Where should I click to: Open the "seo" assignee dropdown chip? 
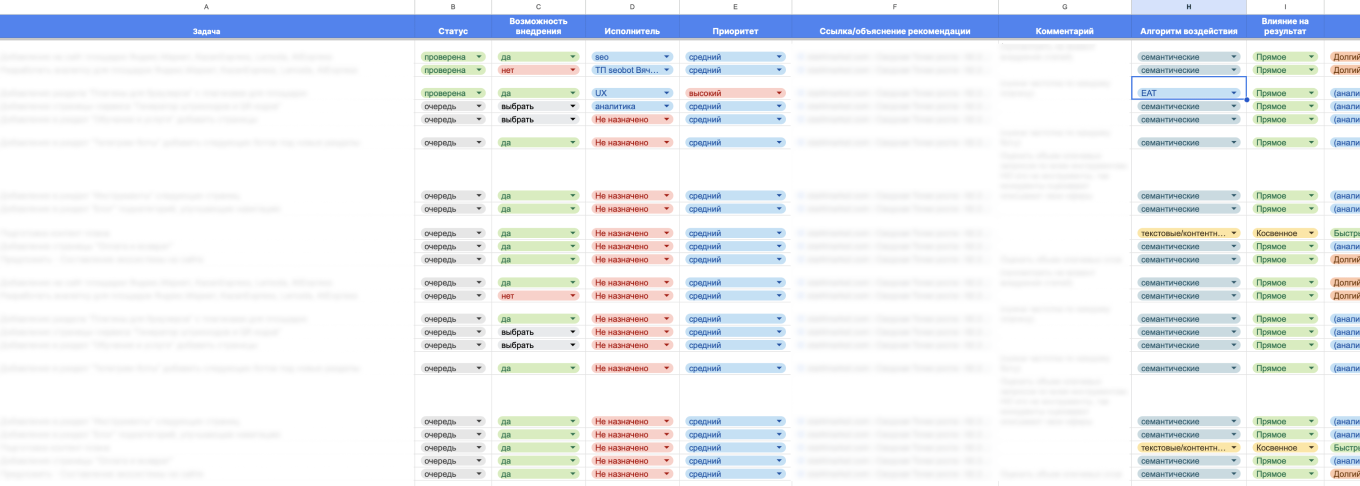[x=632, y=57]
